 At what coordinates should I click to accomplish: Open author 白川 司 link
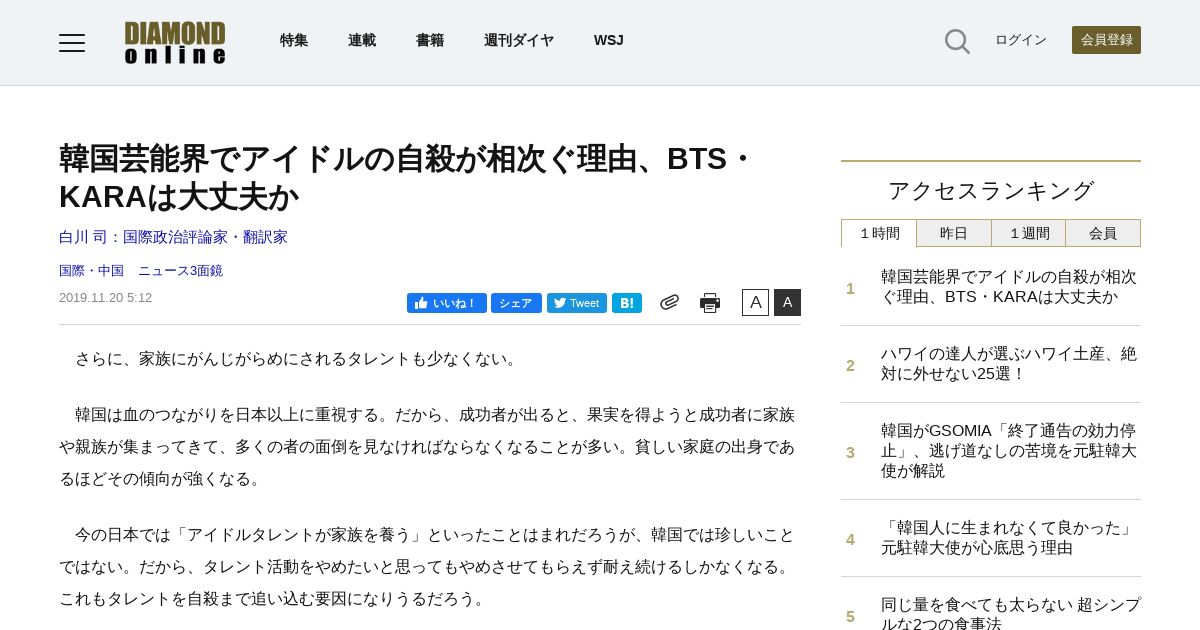click(x=173, y=237)
